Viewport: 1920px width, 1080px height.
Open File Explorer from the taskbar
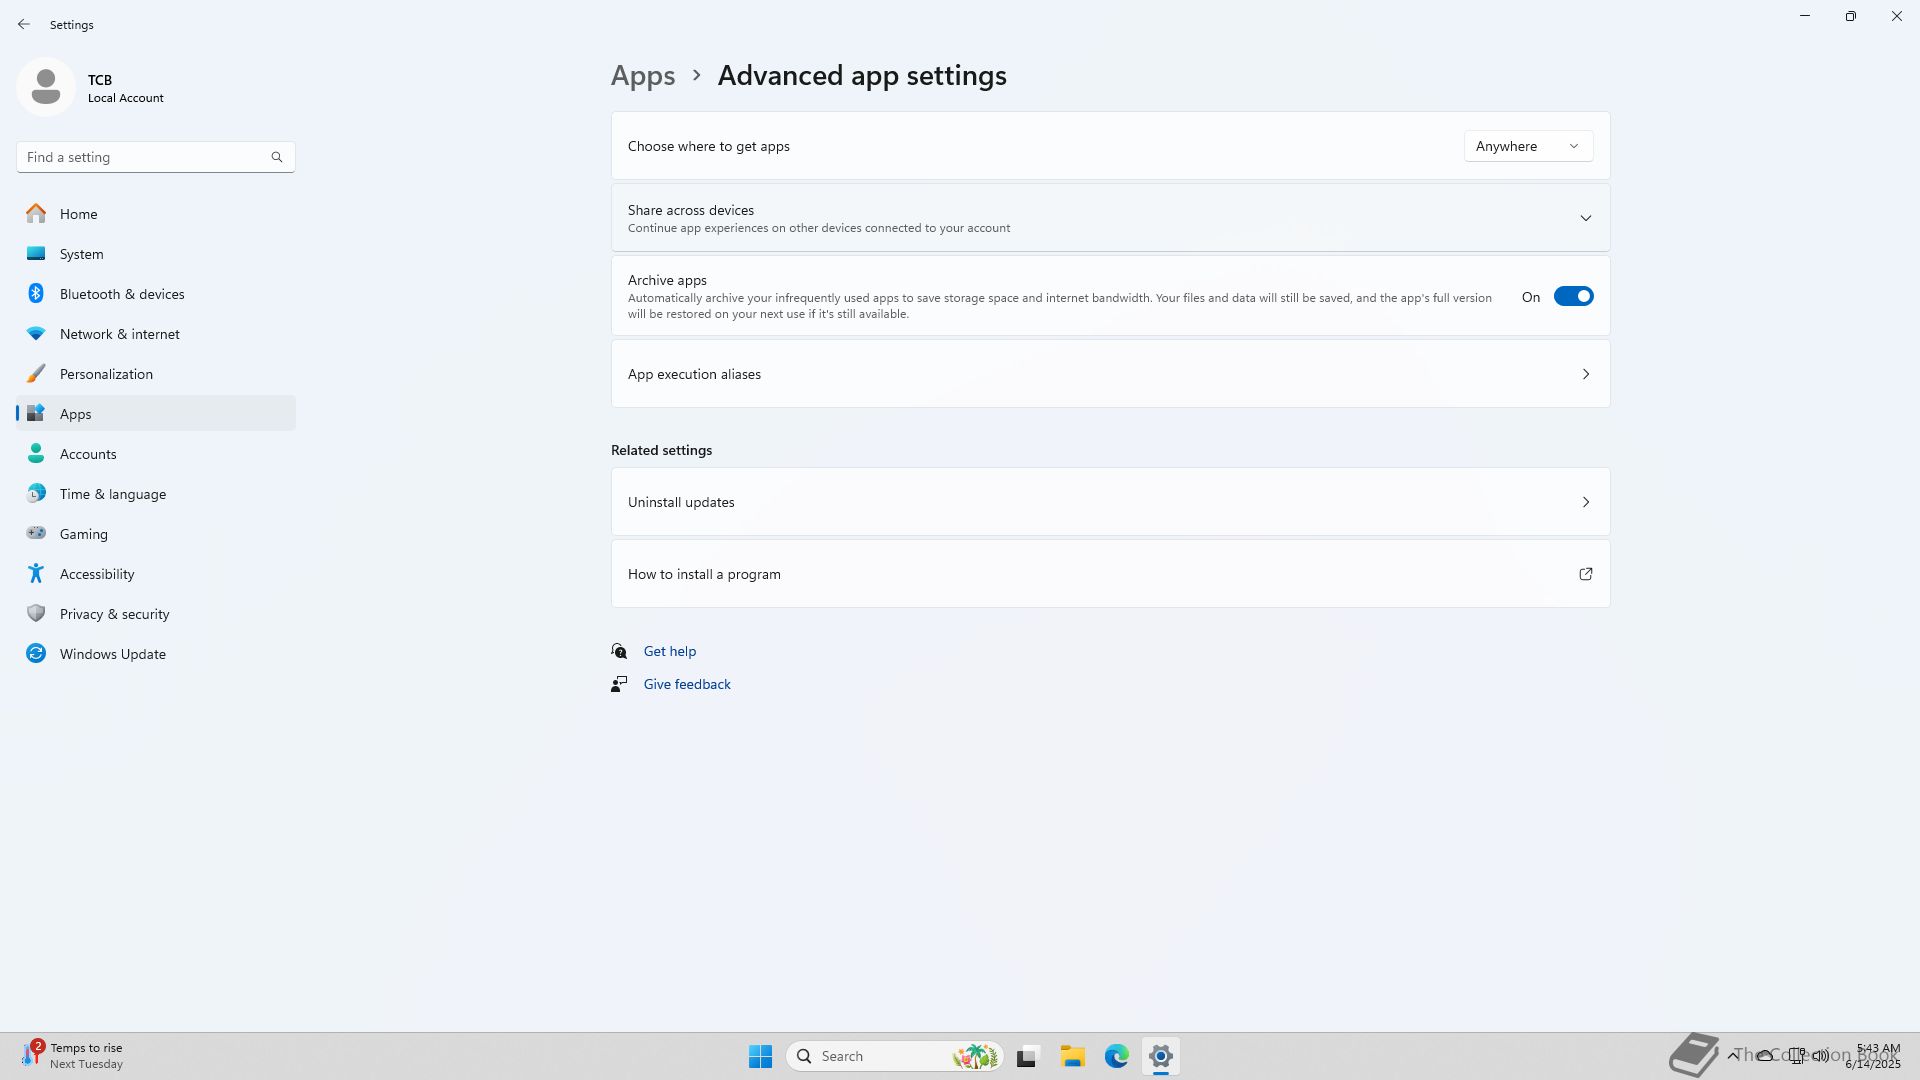(x=1072, y=1056)
